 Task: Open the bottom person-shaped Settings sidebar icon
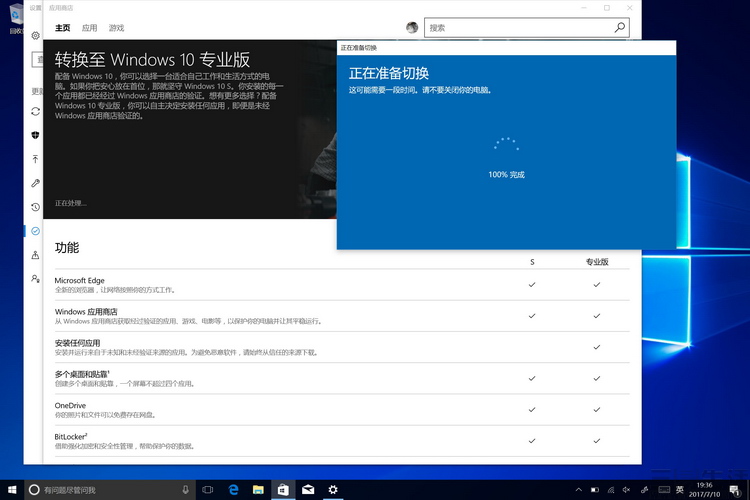click(x=35, y=278)
